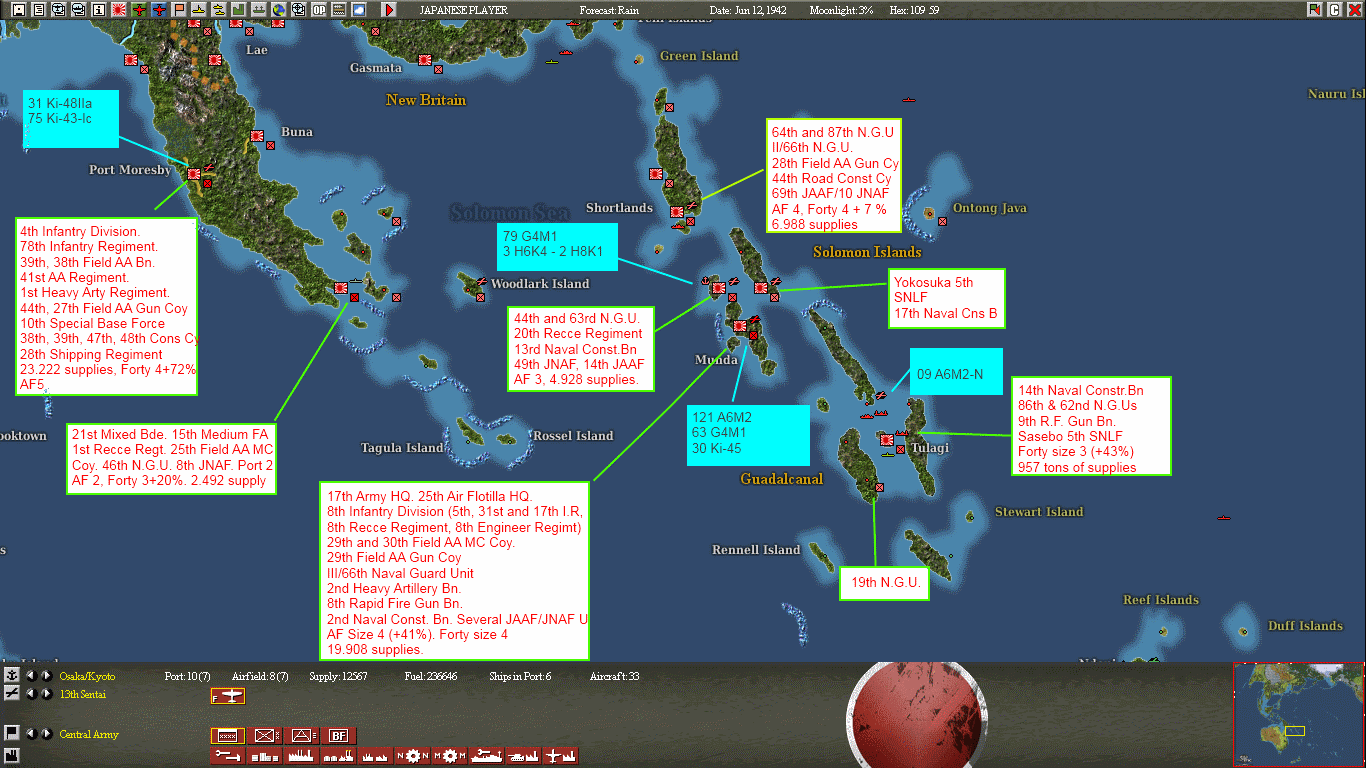Click the 'Forecast: Rain' status text
Viewport: 1366px width, 768px height.
[609, 10]
